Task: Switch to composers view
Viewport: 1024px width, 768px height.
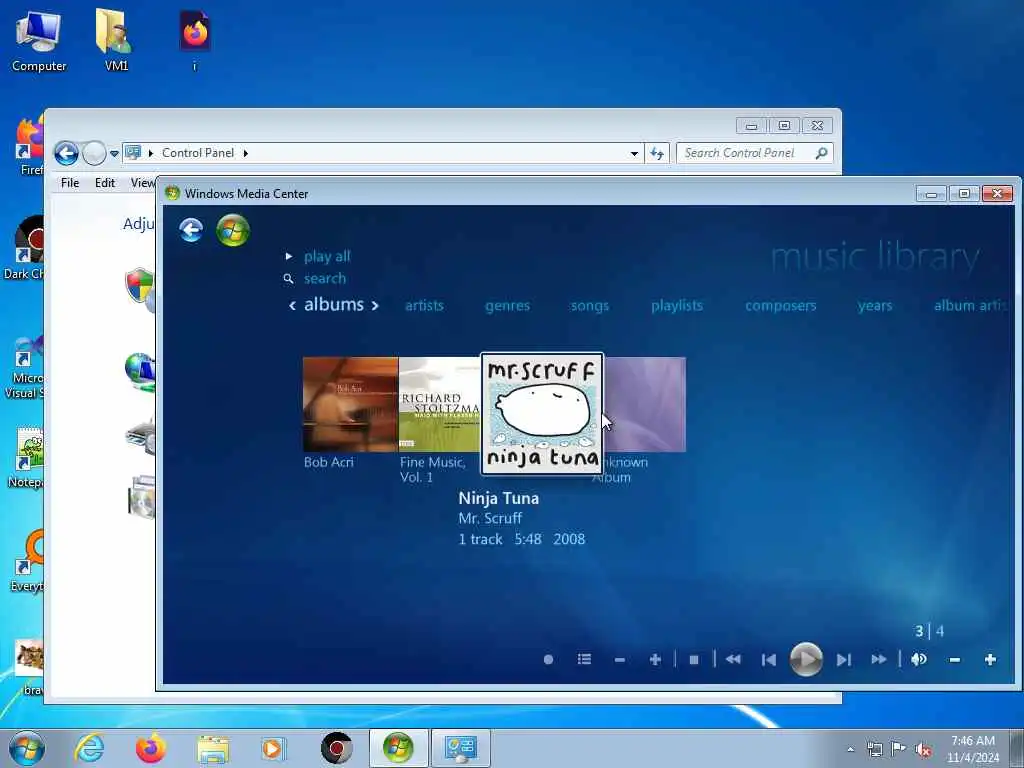Action: click(x=780, y=306)
